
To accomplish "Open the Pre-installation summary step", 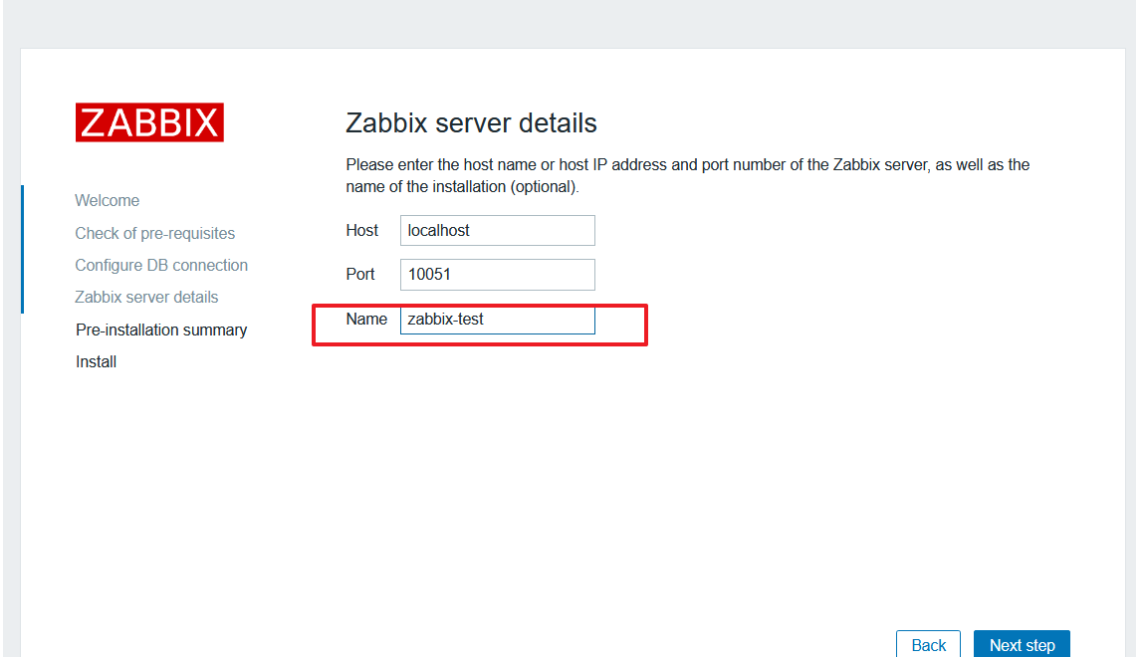I will click(160, 329).
